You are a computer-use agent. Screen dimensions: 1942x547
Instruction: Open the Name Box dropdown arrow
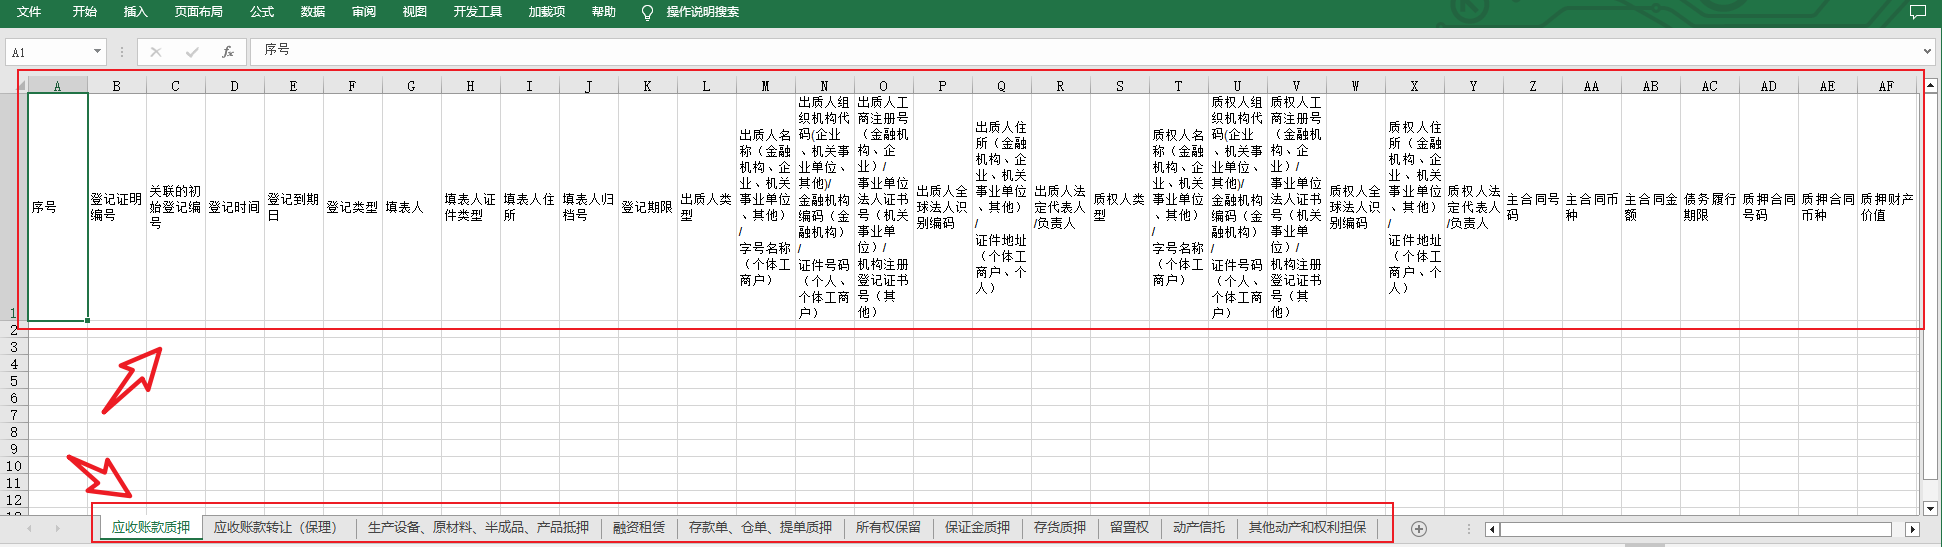[x=97, y=52]
